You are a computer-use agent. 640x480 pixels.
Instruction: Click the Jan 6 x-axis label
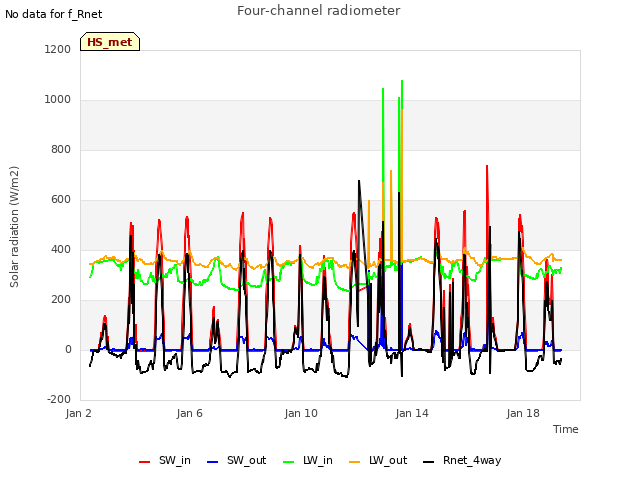click(x=189, y=413)
